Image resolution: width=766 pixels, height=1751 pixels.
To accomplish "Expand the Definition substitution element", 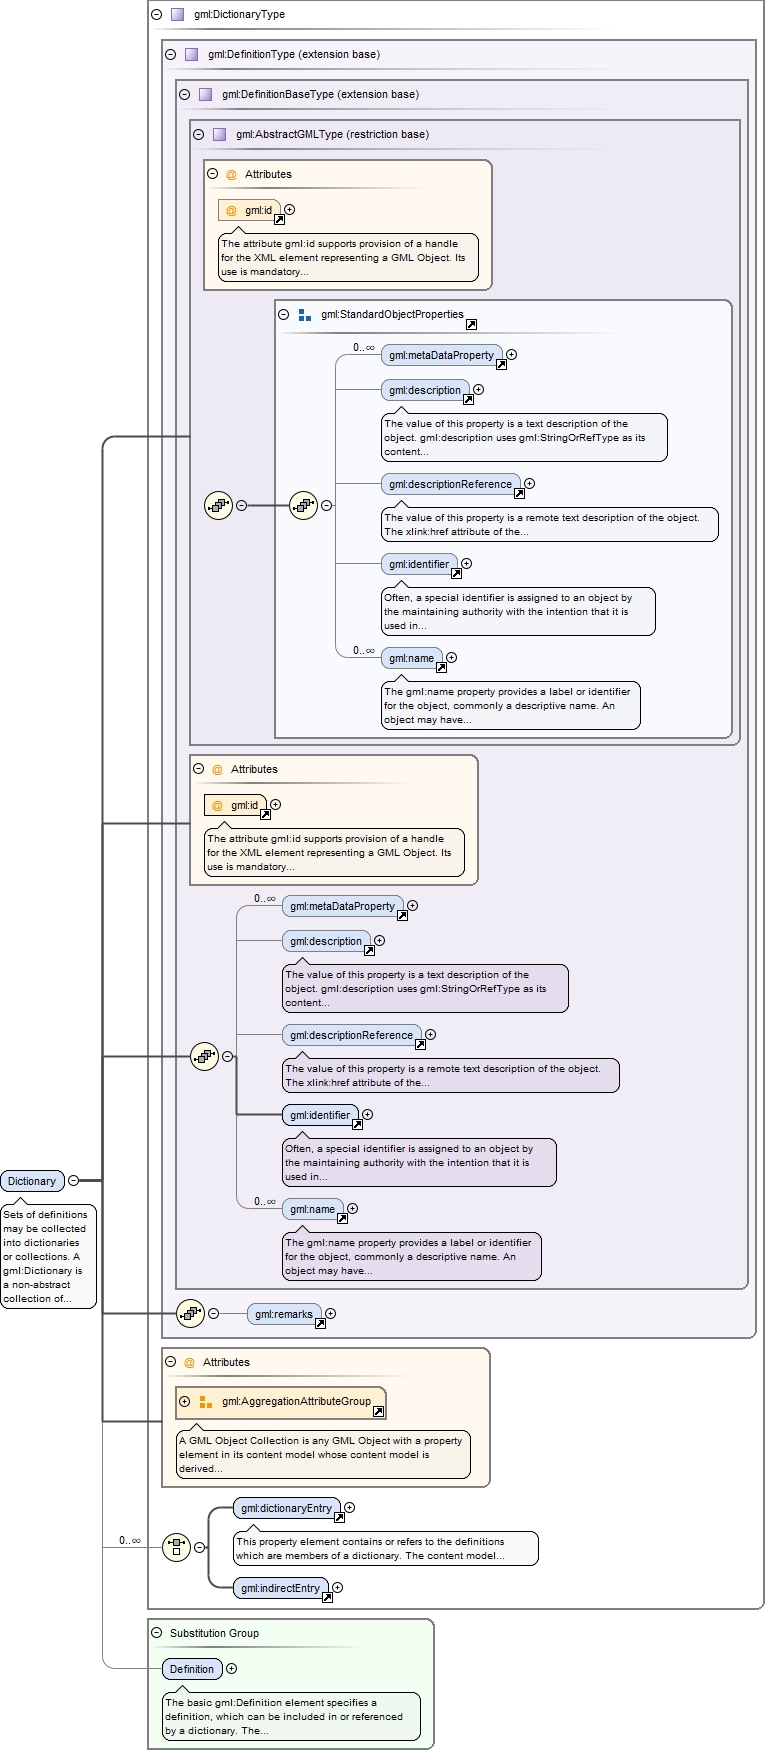I will 231,1669.
